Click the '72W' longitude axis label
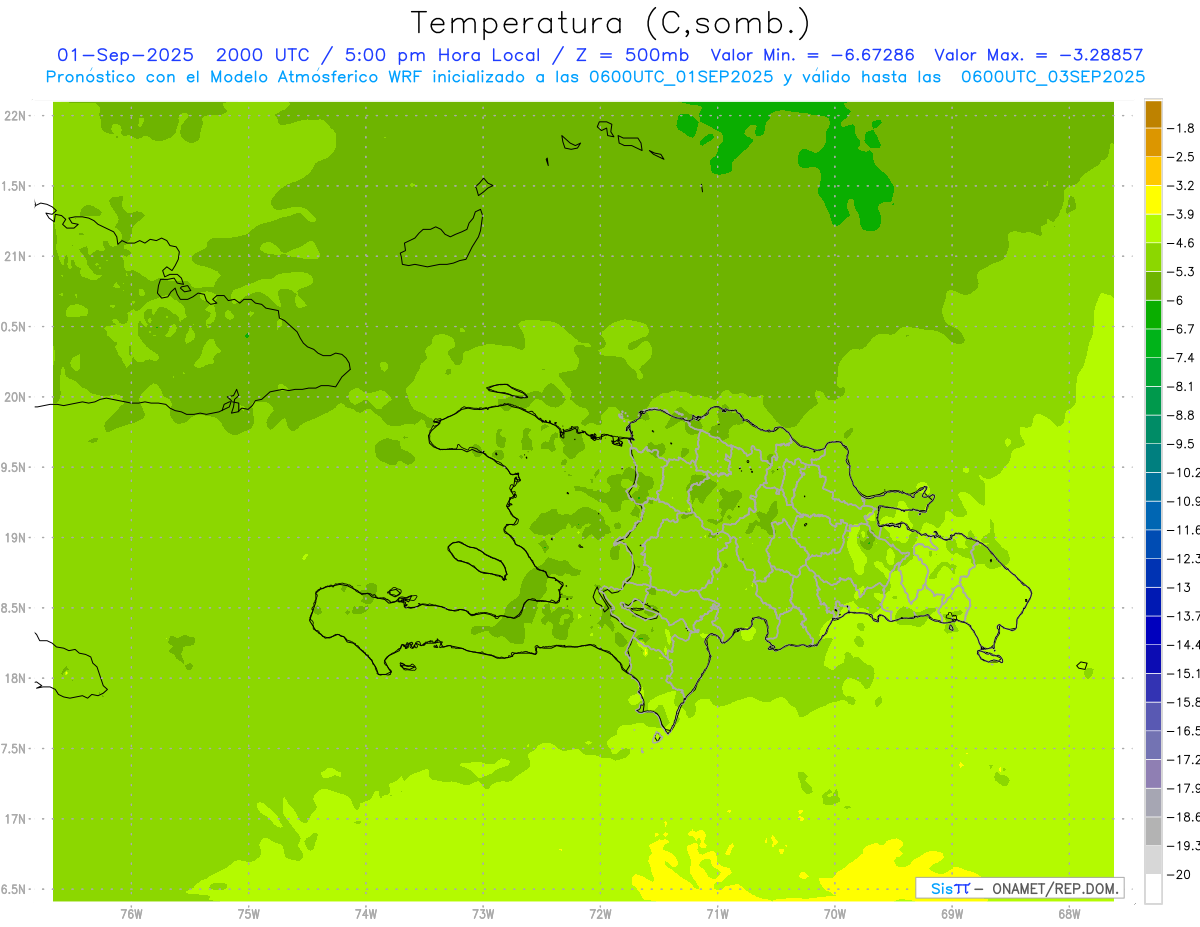The width and height of the screenshot is (1200, 927). (600, 914)
